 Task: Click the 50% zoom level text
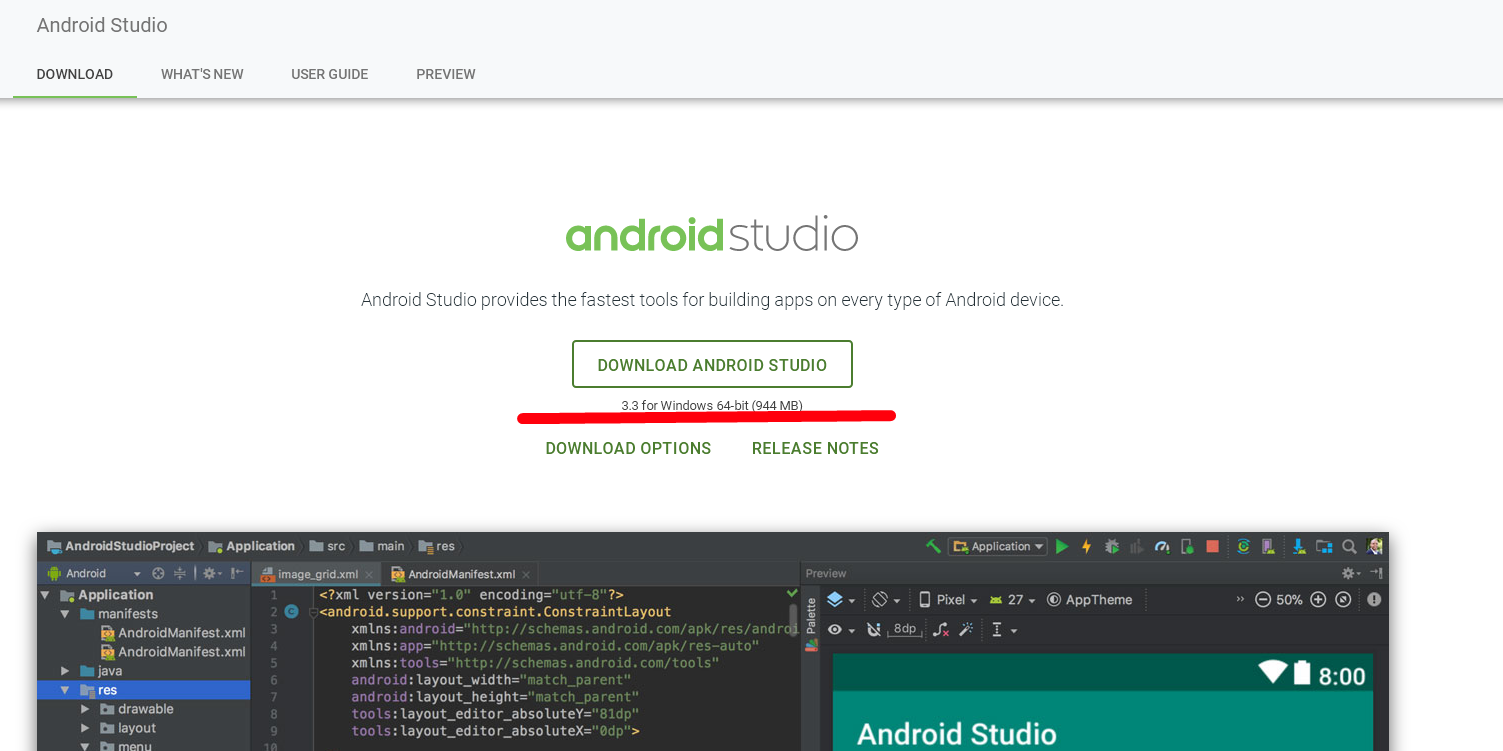[1290, 600]
